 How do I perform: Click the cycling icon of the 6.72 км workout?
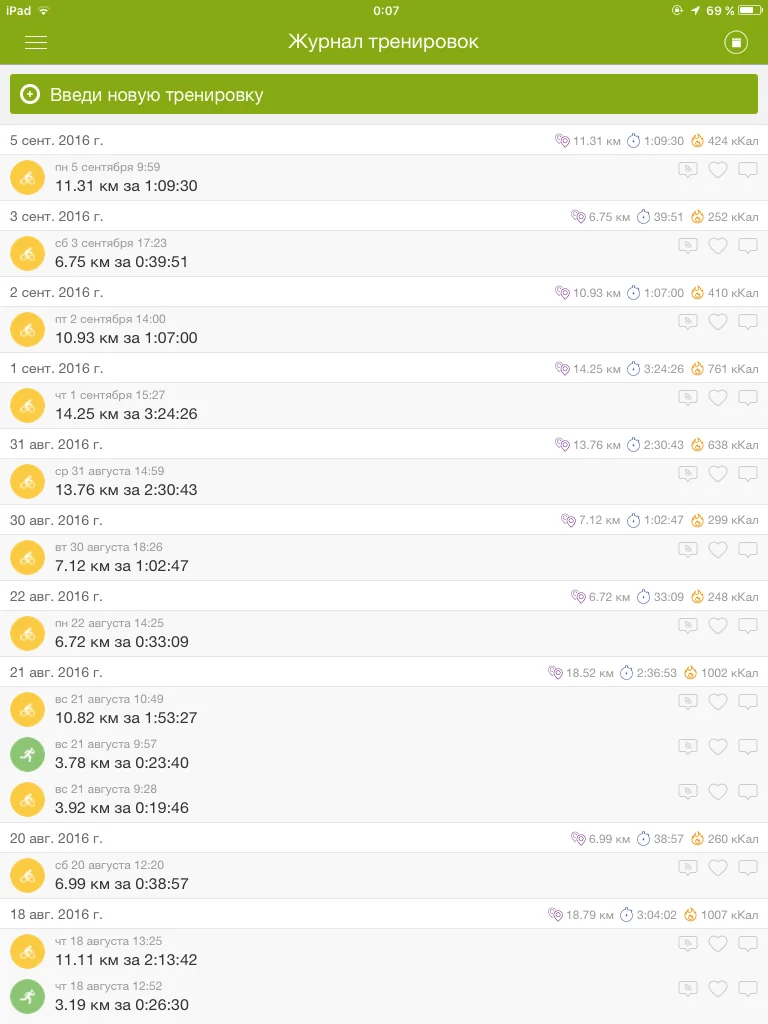(x=27, y=632)
